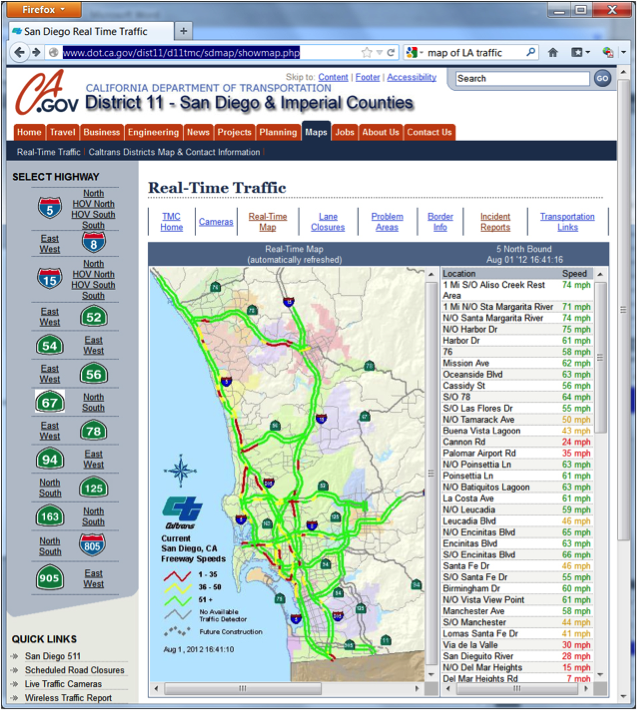Click the browser address bar URL
The height and width of the screenshot is (710, 637).
[181, 53]
